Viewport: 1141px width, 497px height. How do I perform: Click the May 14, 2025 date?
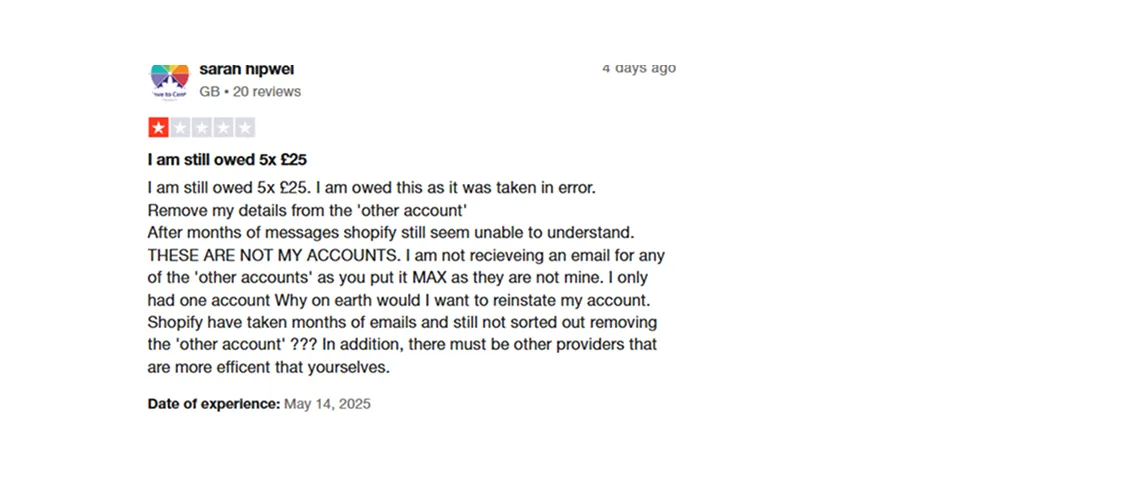pos(327,404)
